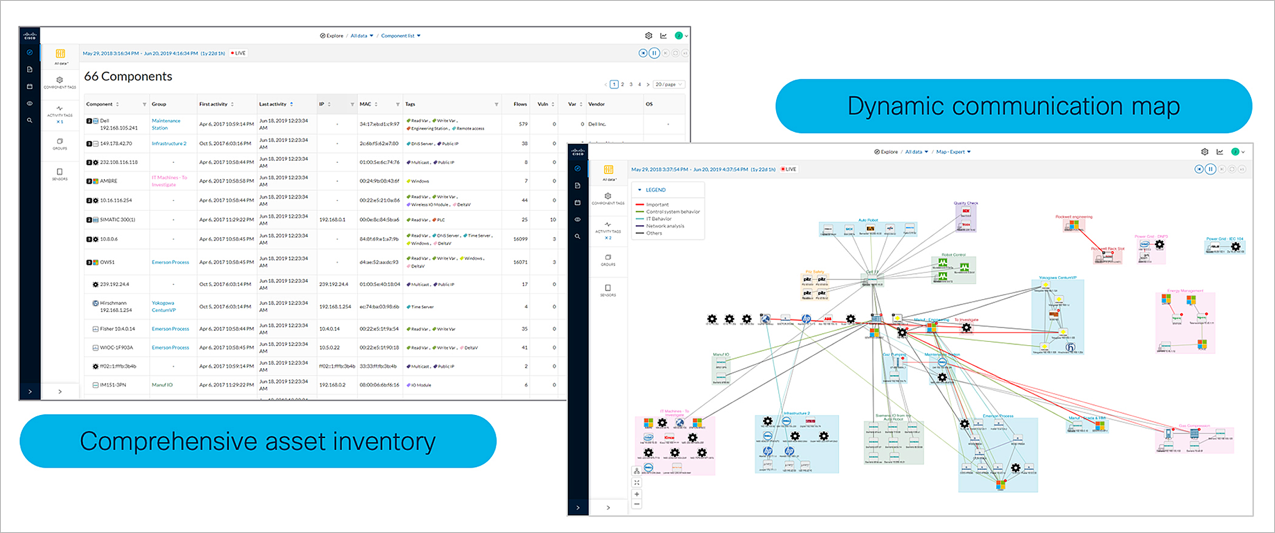Toggle LIVE mode in the component list view
This screenshot has height=533, width=1275.
240,52
